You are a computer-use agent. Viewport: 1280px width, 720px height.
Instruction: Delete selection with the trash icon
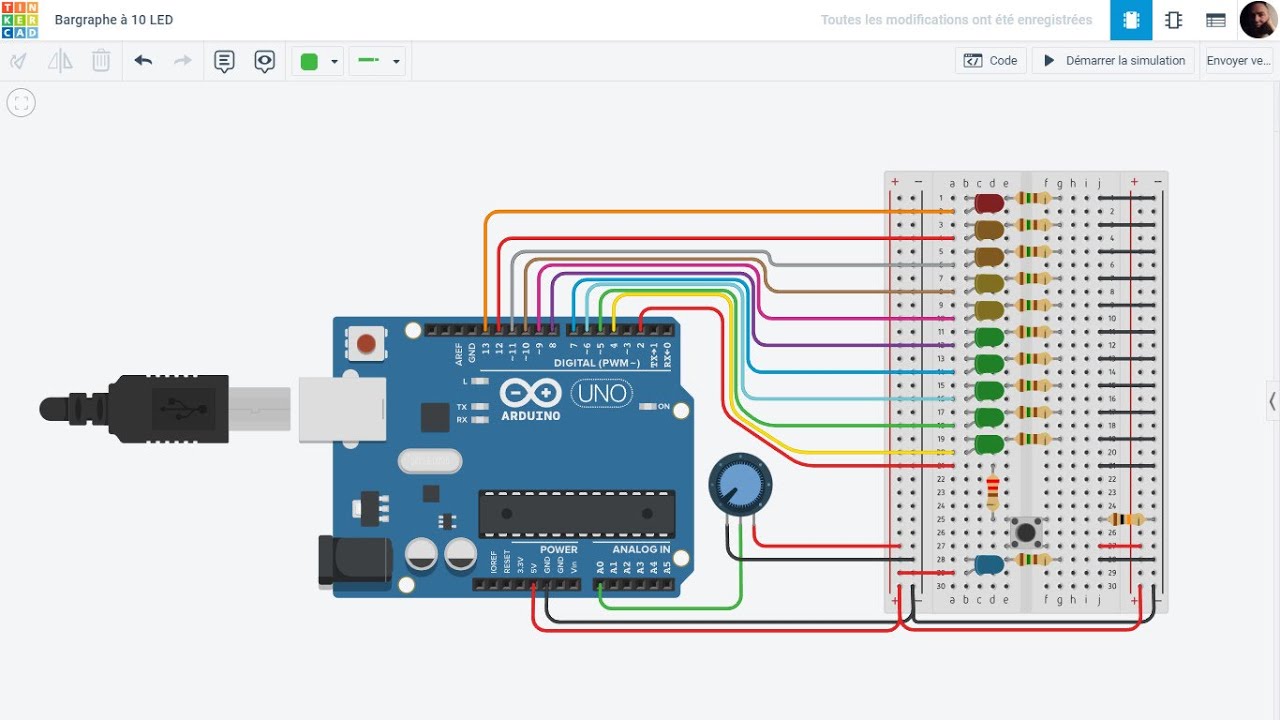tap(101, 61)
